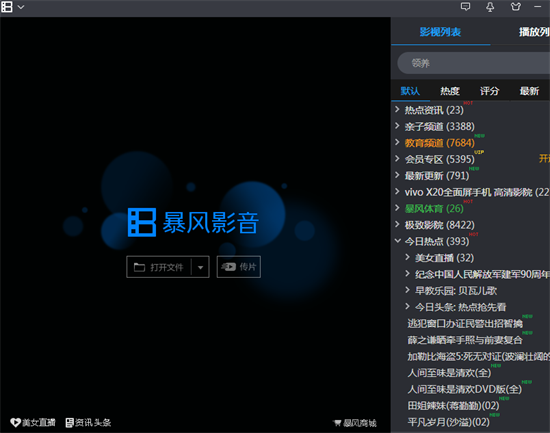The image size is (550, 433).
Task: Click the 打开文件 button
Action: (159, 267)
